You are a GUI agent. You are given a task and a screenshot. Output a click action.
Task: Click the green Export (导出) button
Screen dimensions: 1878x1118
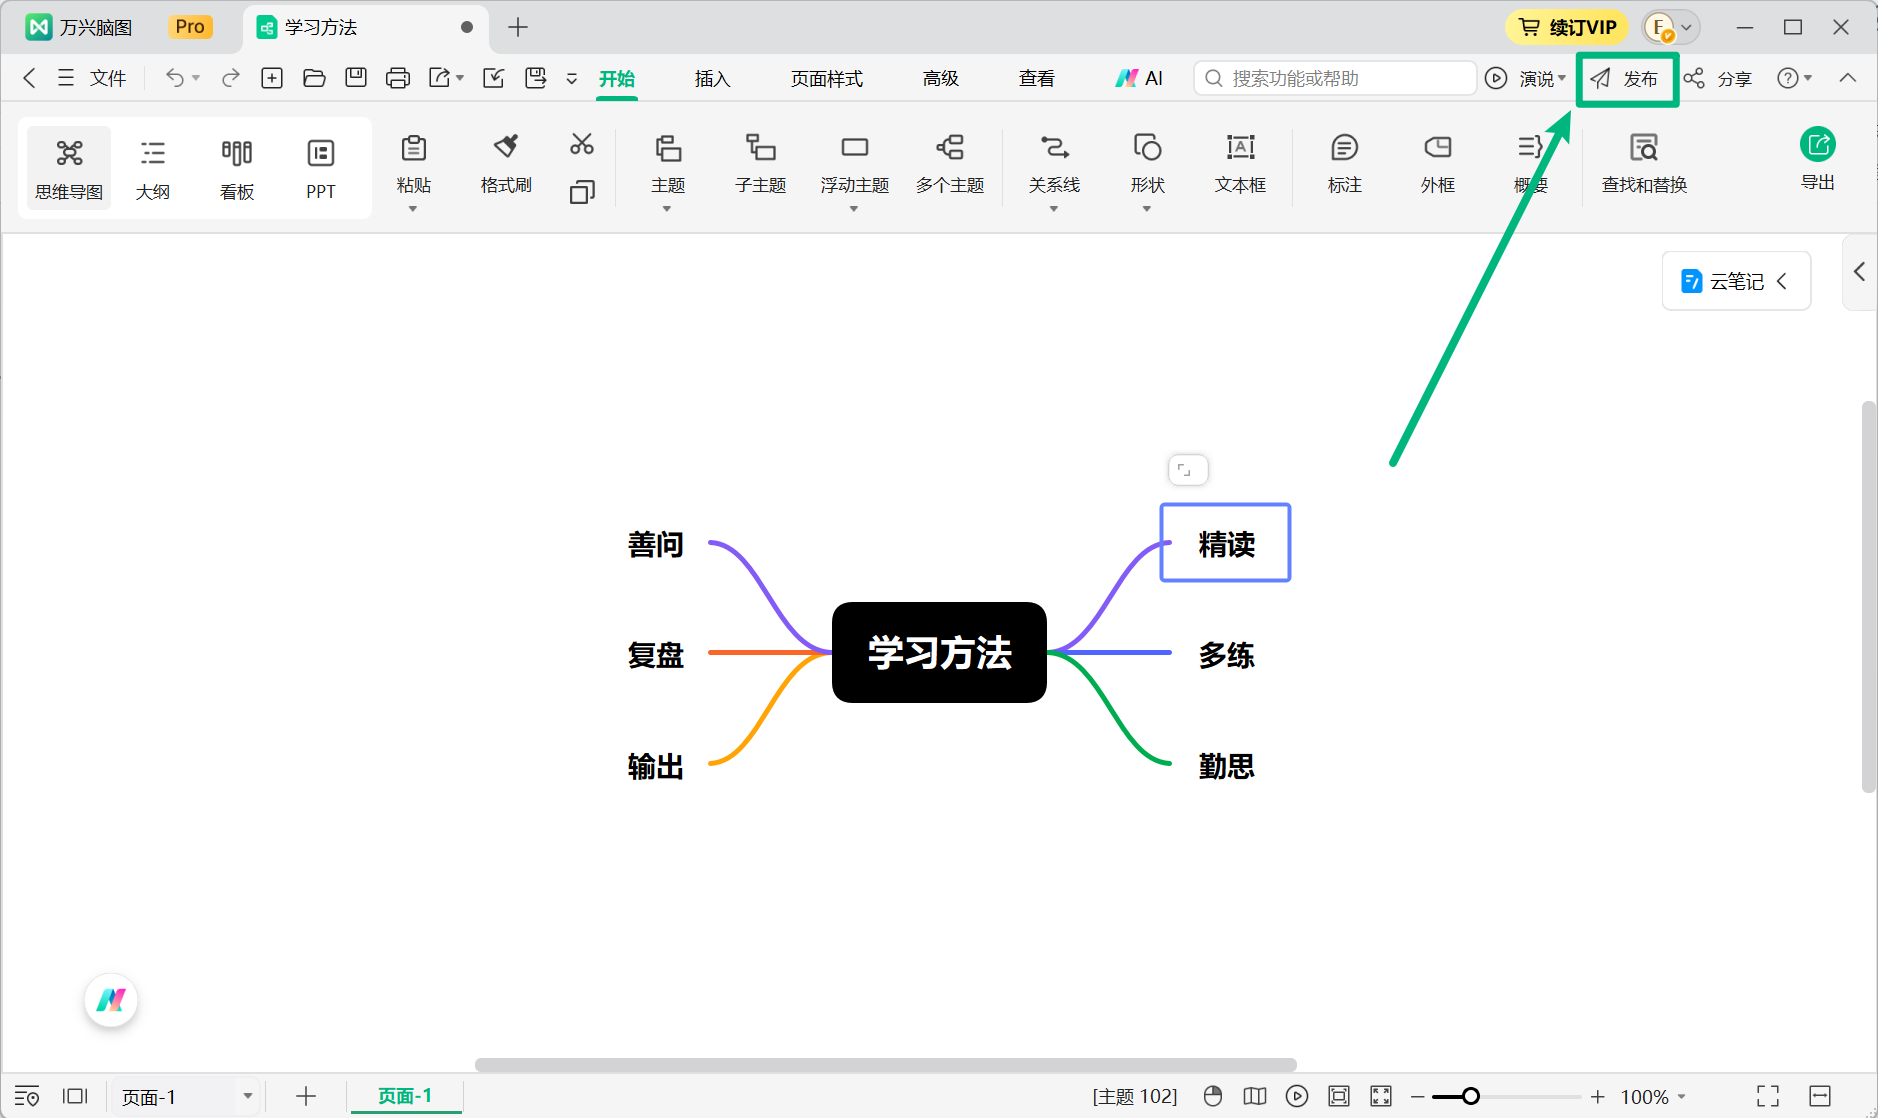pos(1818,158)
